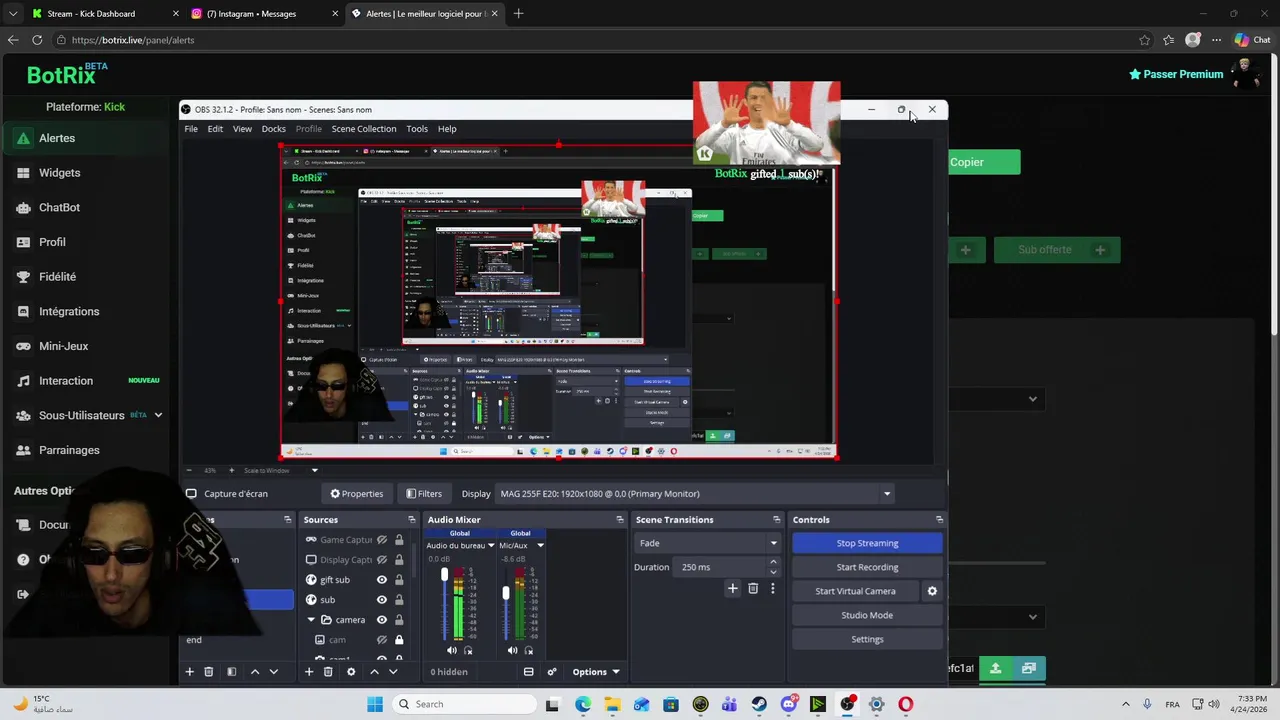The width and height of the screenshot is (1280, 720).
Task: Open Profil in the BotRix sidebar
Action: click(52, 242)
